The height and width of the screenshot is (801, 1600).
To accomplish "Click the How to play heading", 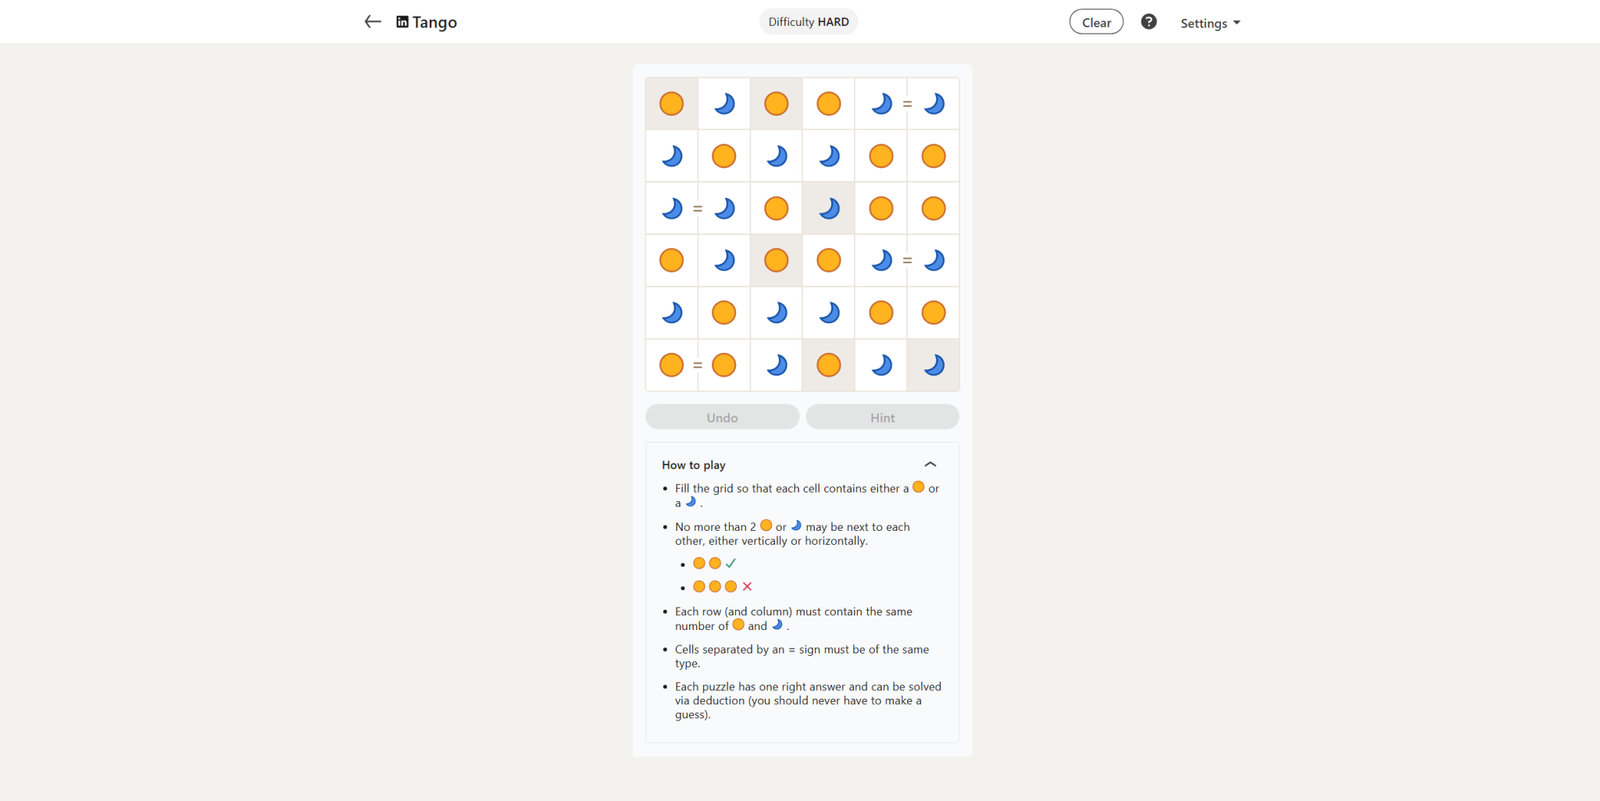I will coord(694,465).
